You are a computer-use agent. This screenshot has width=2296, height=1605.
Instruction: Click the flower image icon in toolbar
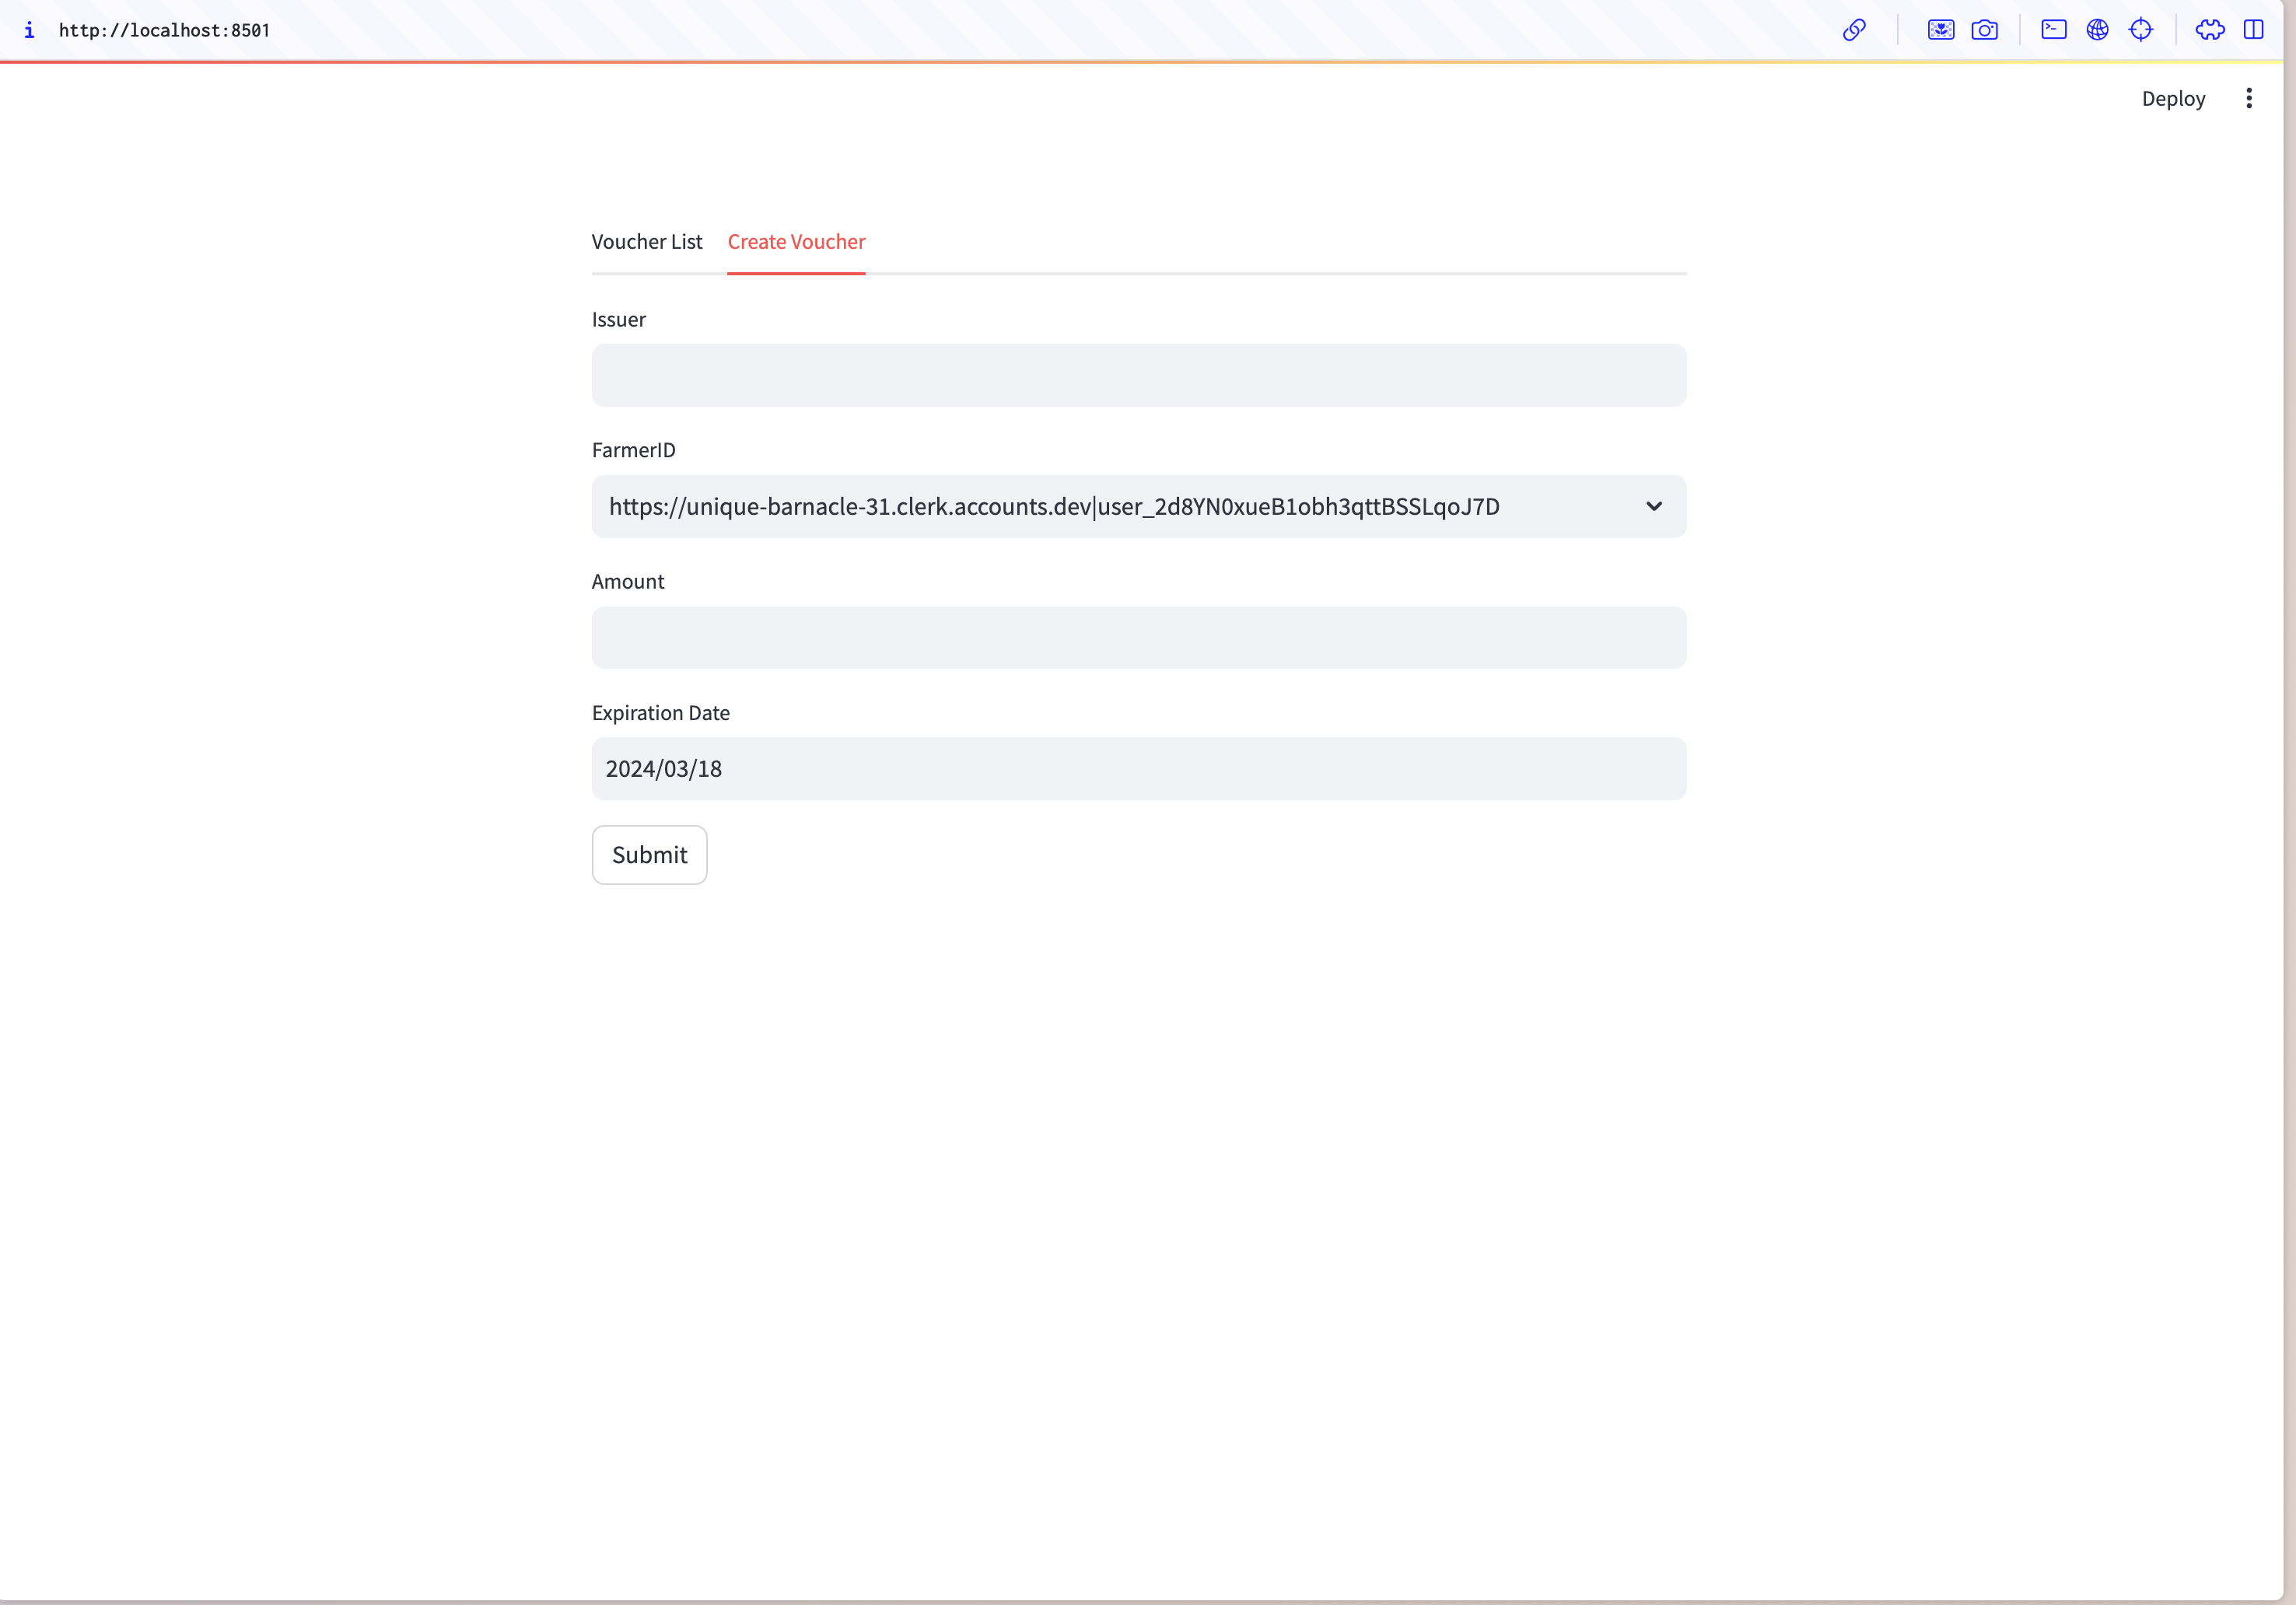[1940, 30]
